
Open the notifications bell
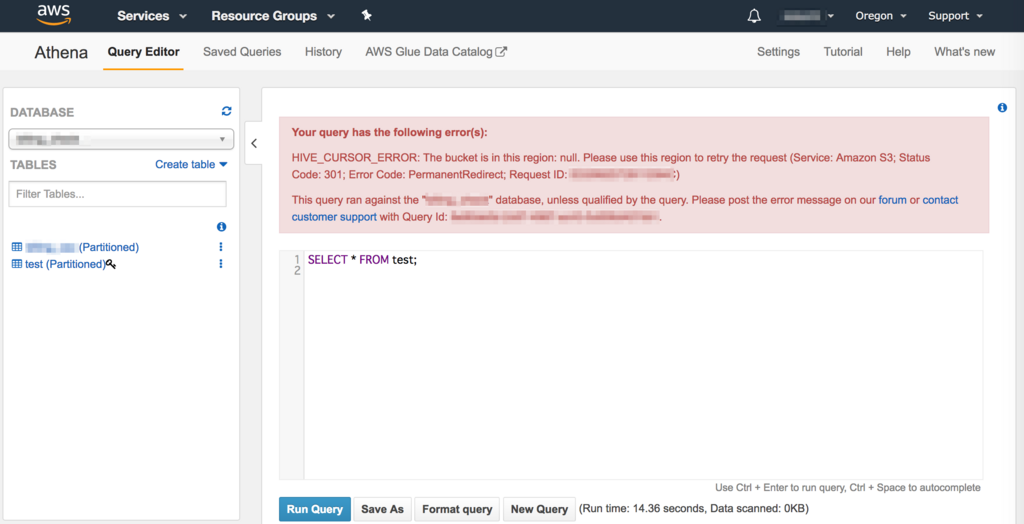(754, 16)
